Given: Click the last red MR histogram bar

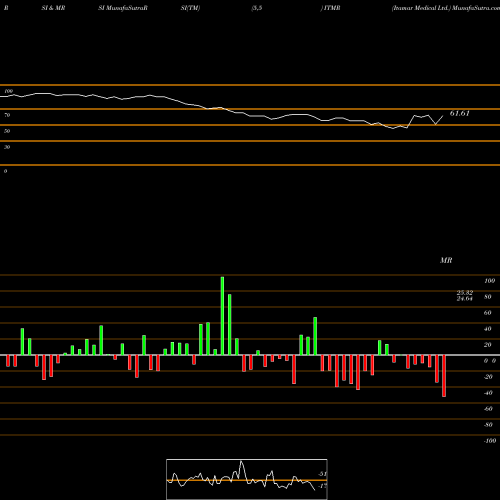Looking at the screenshot, I should coord(444,376).
